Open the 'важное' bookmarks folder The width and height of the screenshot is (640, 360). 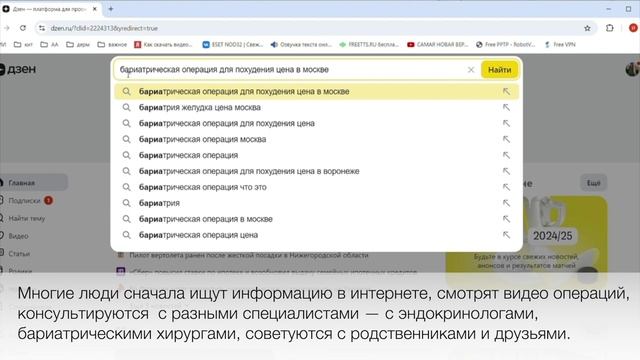(112, 44)
